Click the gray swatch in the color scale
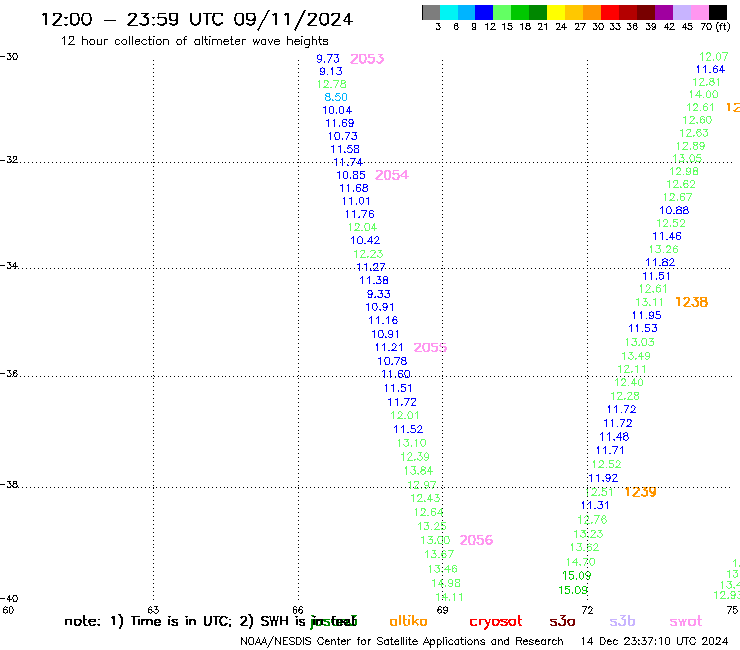The width and height of the screenshot is (740, 650). [431, 12]
